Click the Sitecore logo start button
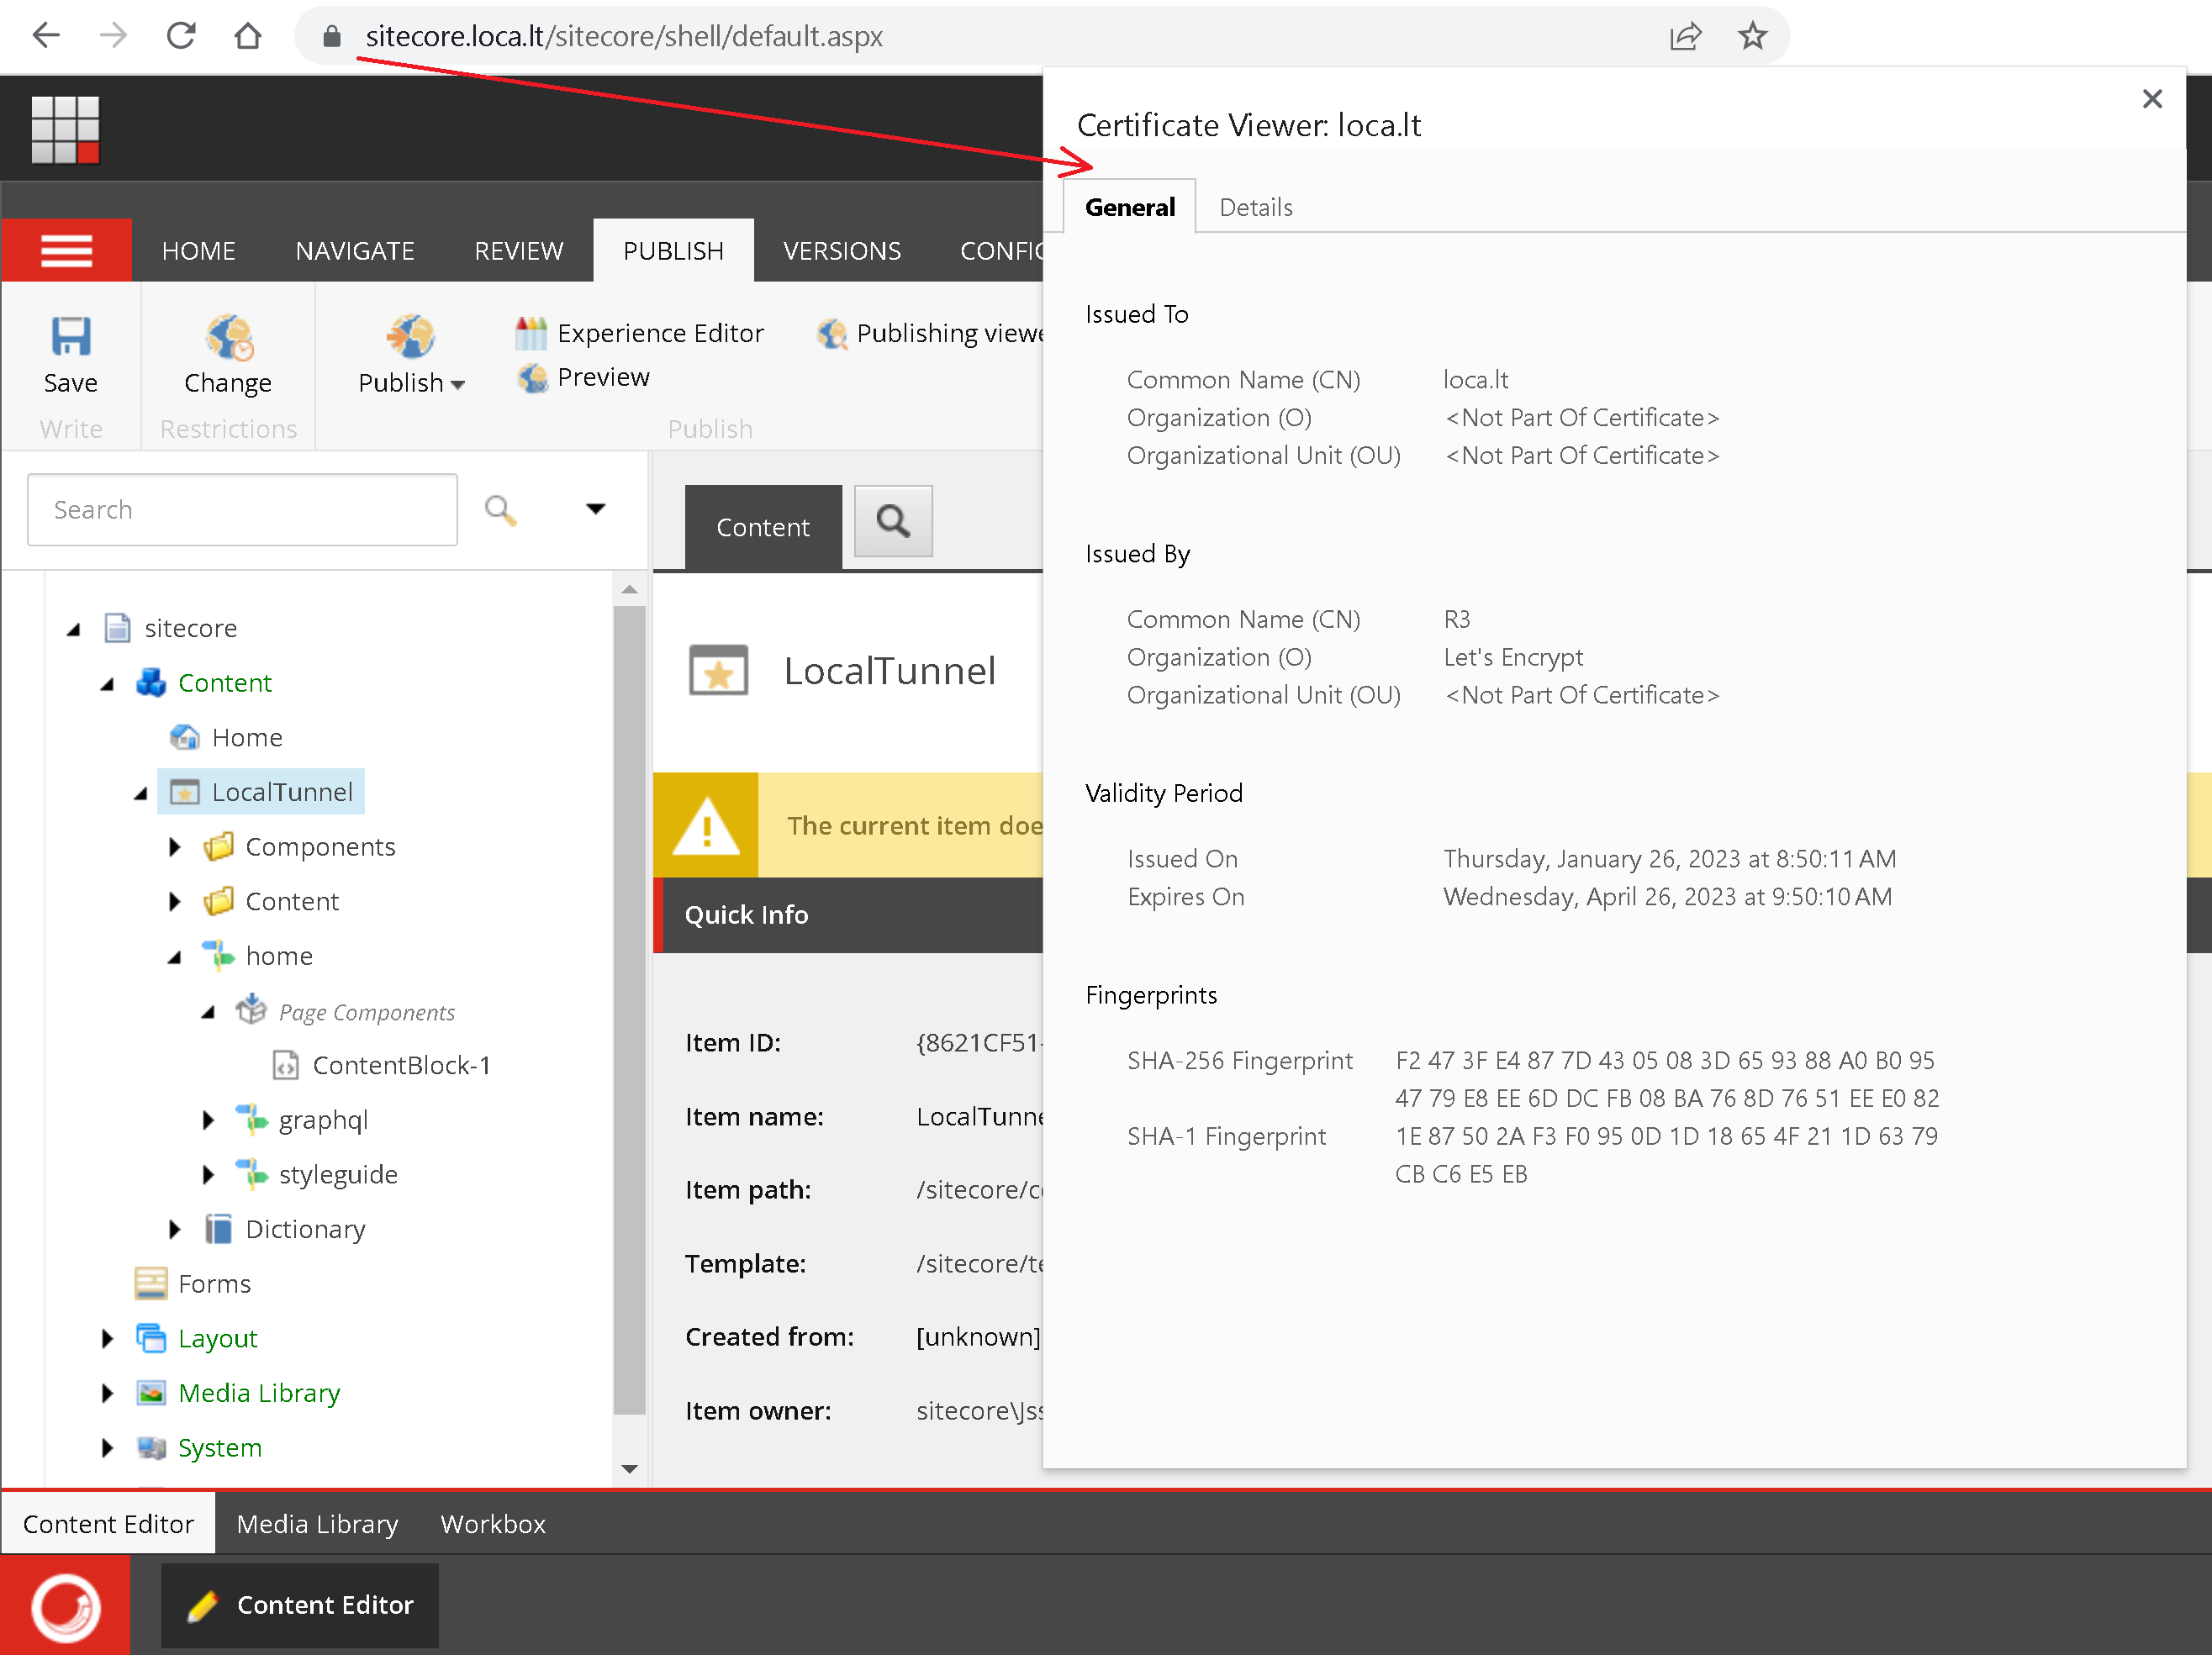 click(x=66, y=1606)
